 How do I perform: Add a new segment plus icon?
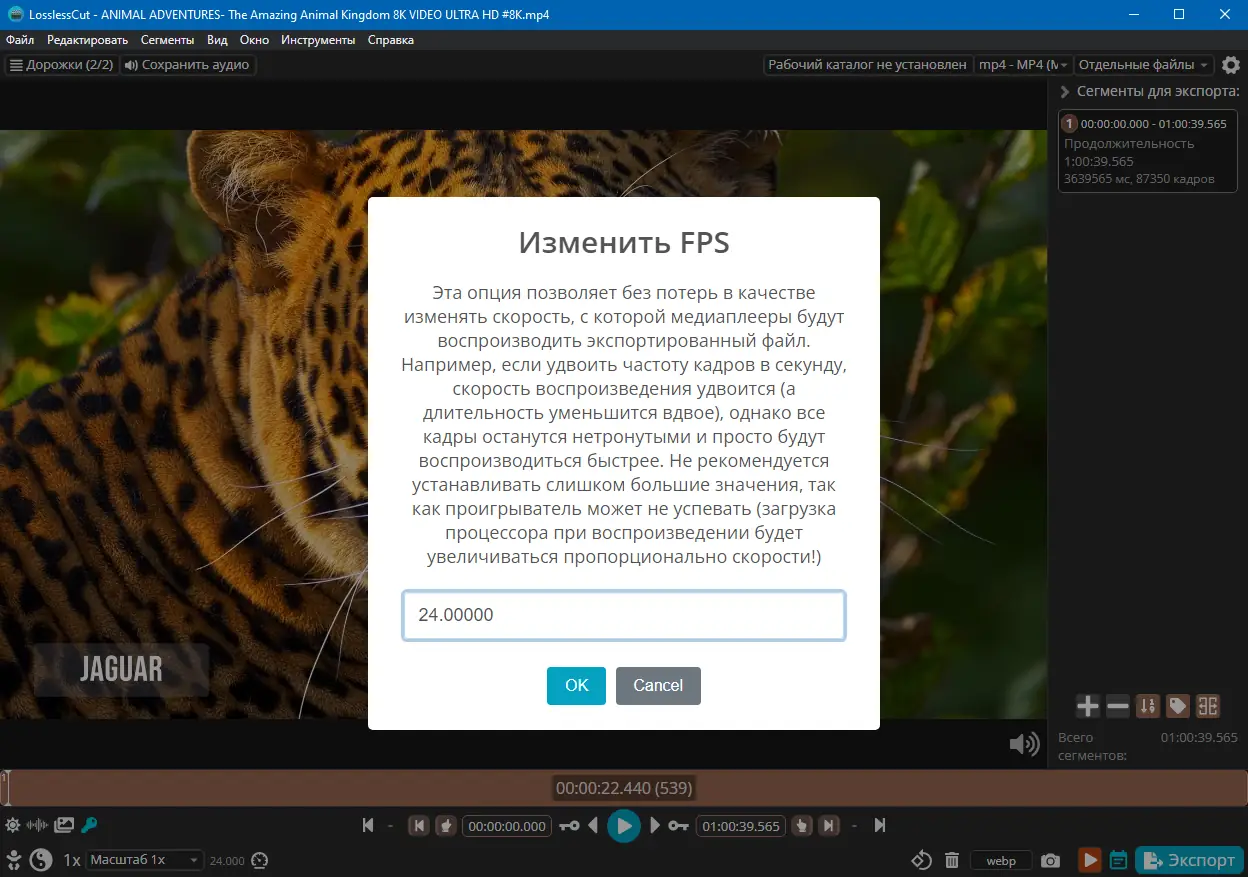coord(1088,706)
